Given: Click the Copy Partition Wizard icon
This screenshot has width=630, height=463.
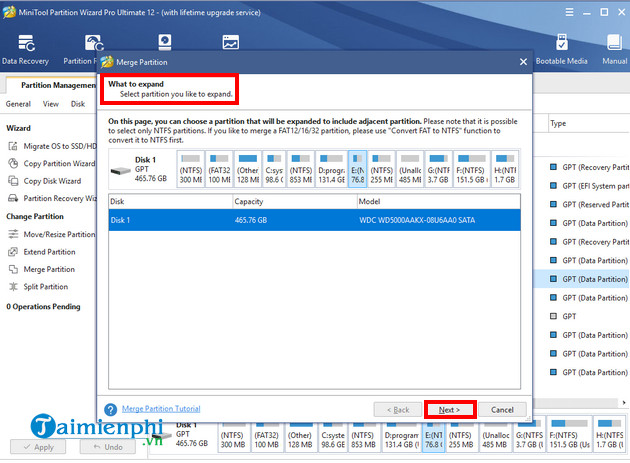Looking at the screenshot, I should pos(13,164).
